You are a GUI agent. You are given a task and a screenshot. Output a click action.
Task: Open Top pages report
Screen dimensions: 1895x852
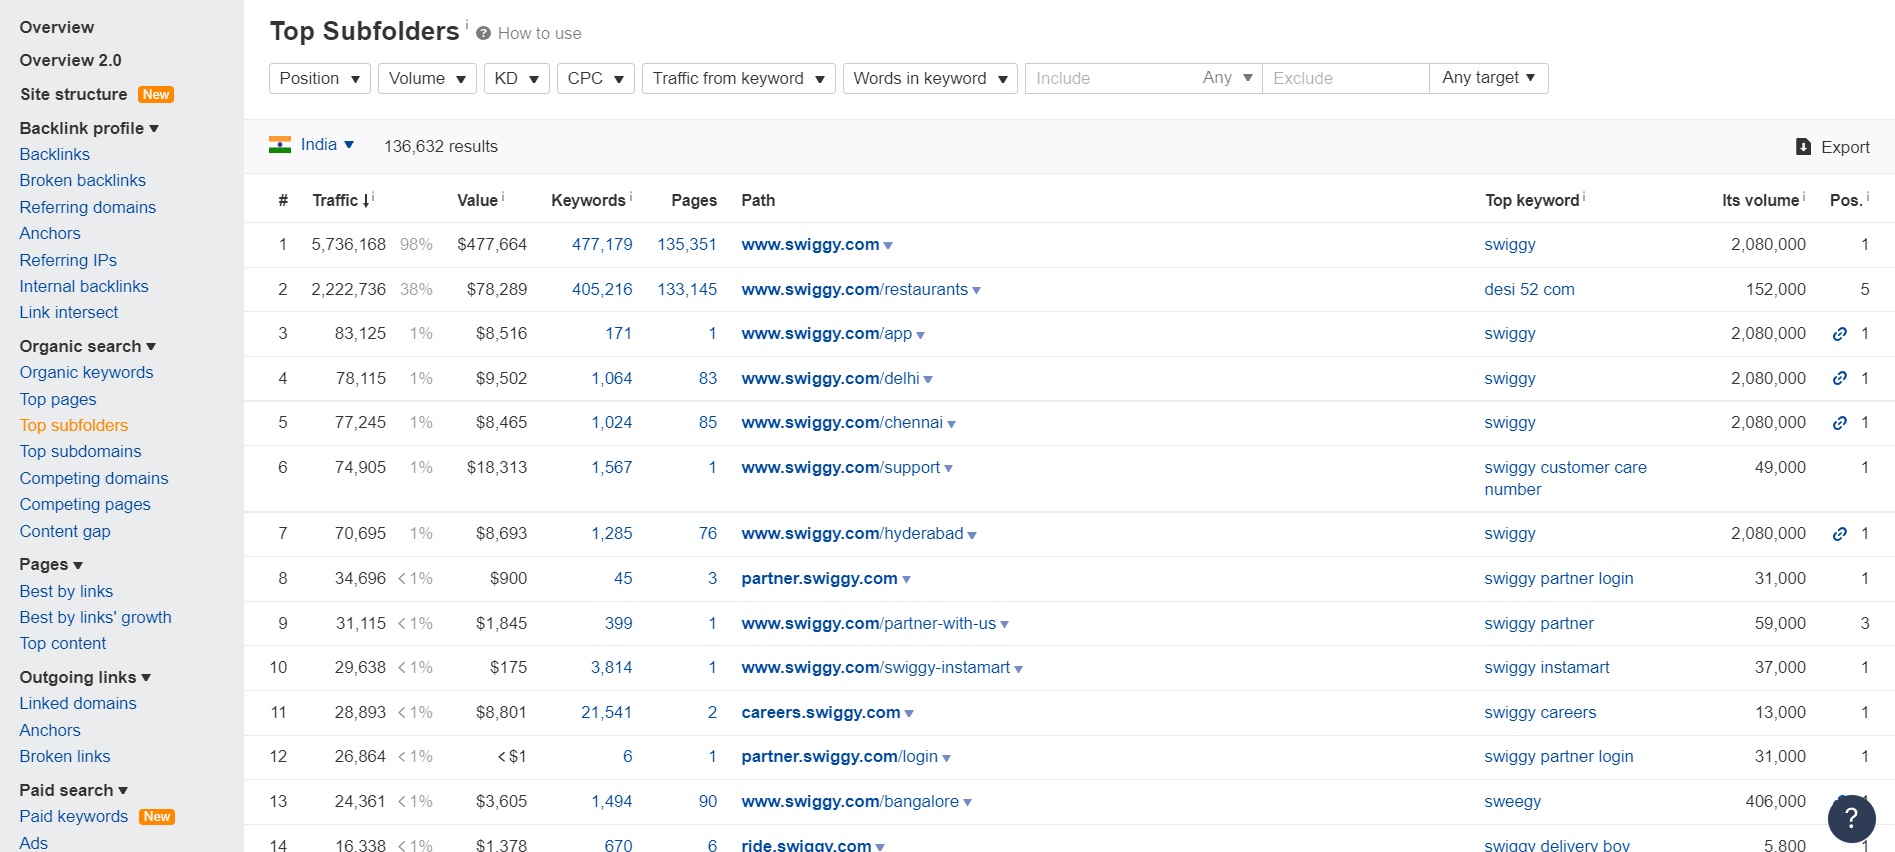[x=58, y=399]
